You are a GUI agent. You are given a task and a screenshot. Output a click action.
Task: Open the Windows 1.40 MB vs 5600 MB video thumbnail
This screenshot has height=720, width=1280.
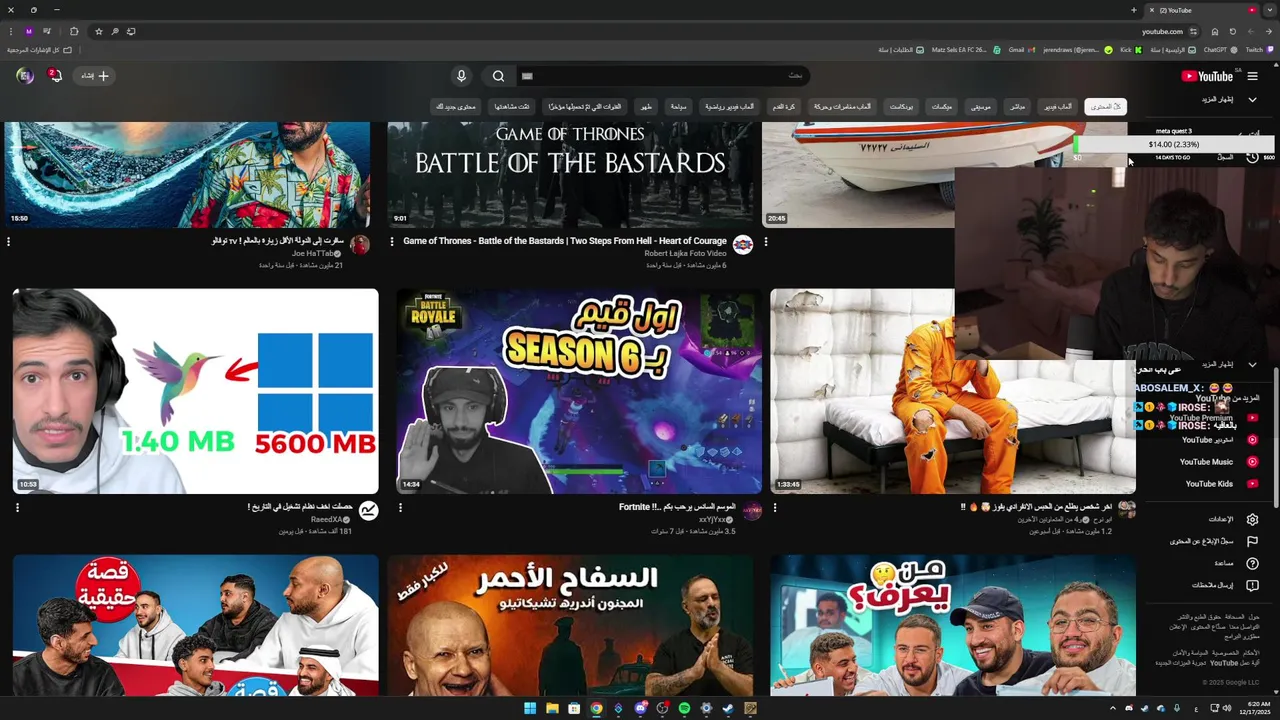tap(196, 391)
